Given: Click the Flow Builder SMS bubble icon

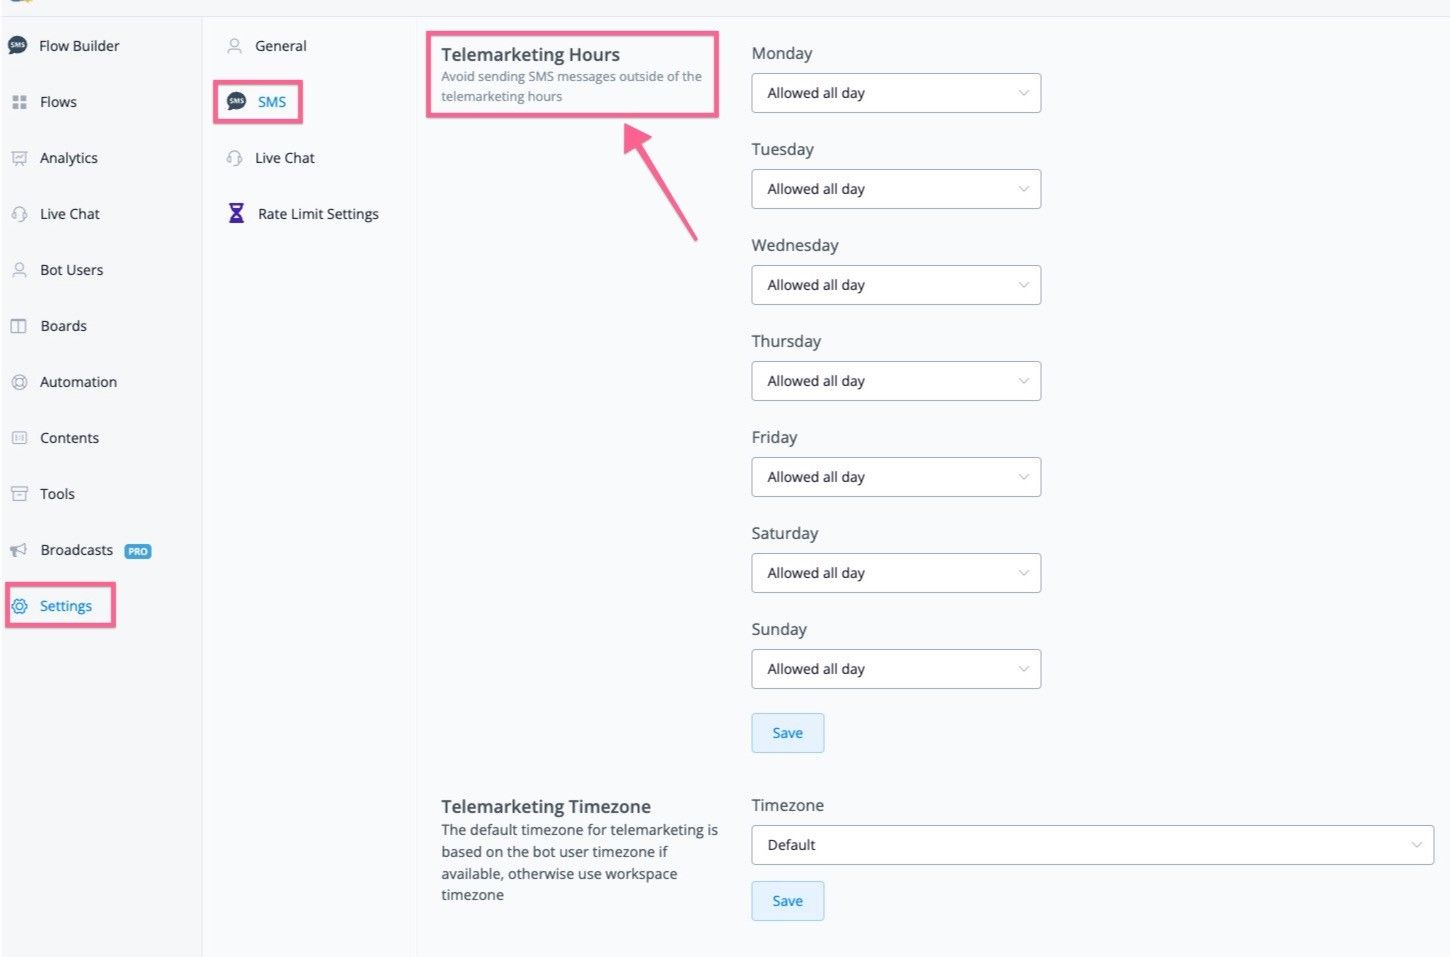Looking at the screenshot, I should pyautogui.click(x=18, y=45).
